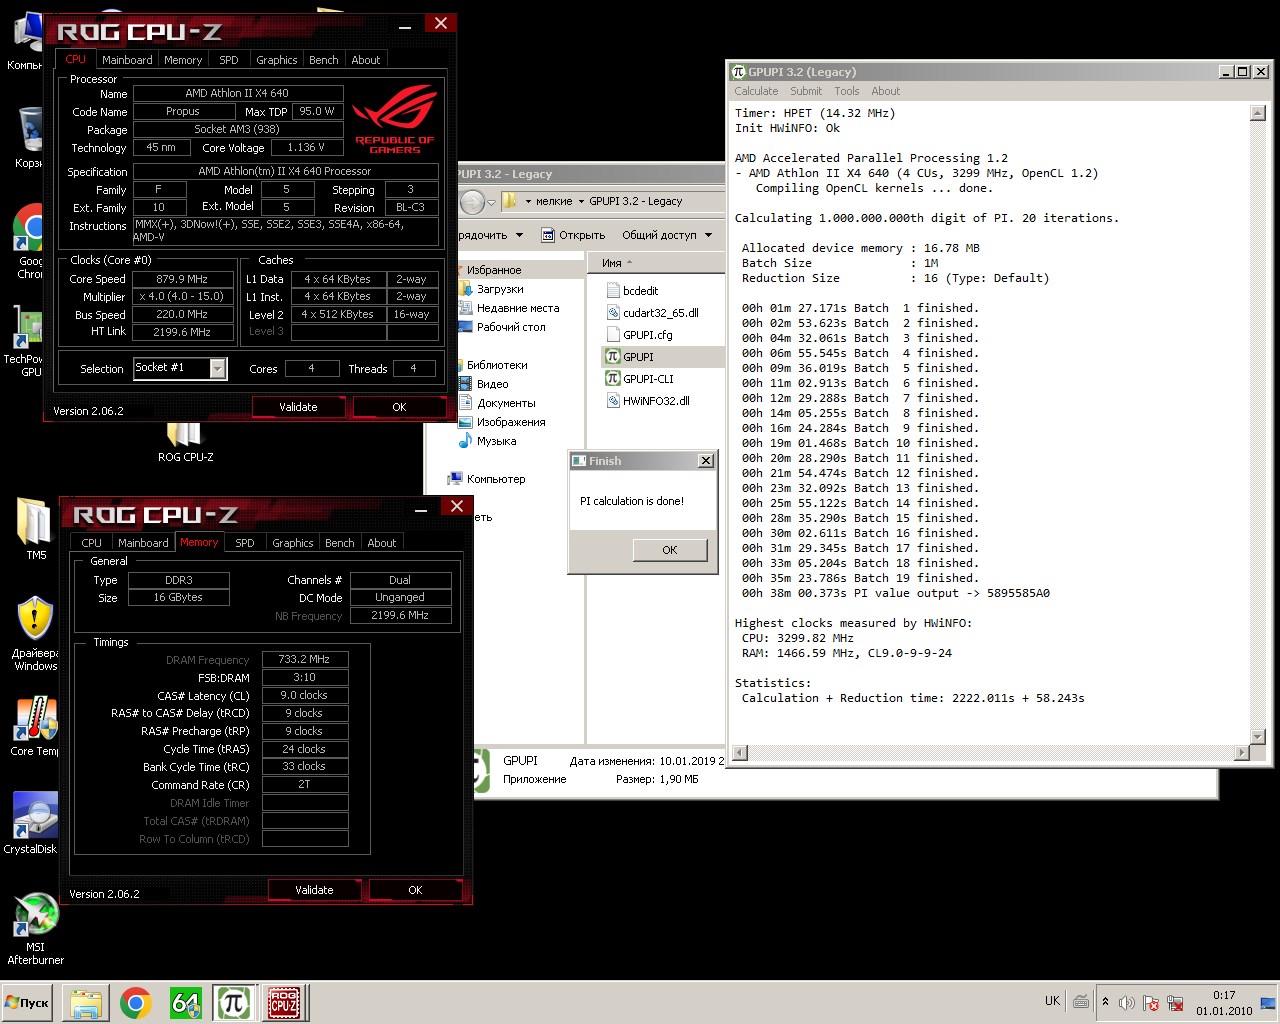The width and height of the screenshot is (1280, 1024).
Task: Launch Chrome from the taskbar
Action: point(136,1002)
